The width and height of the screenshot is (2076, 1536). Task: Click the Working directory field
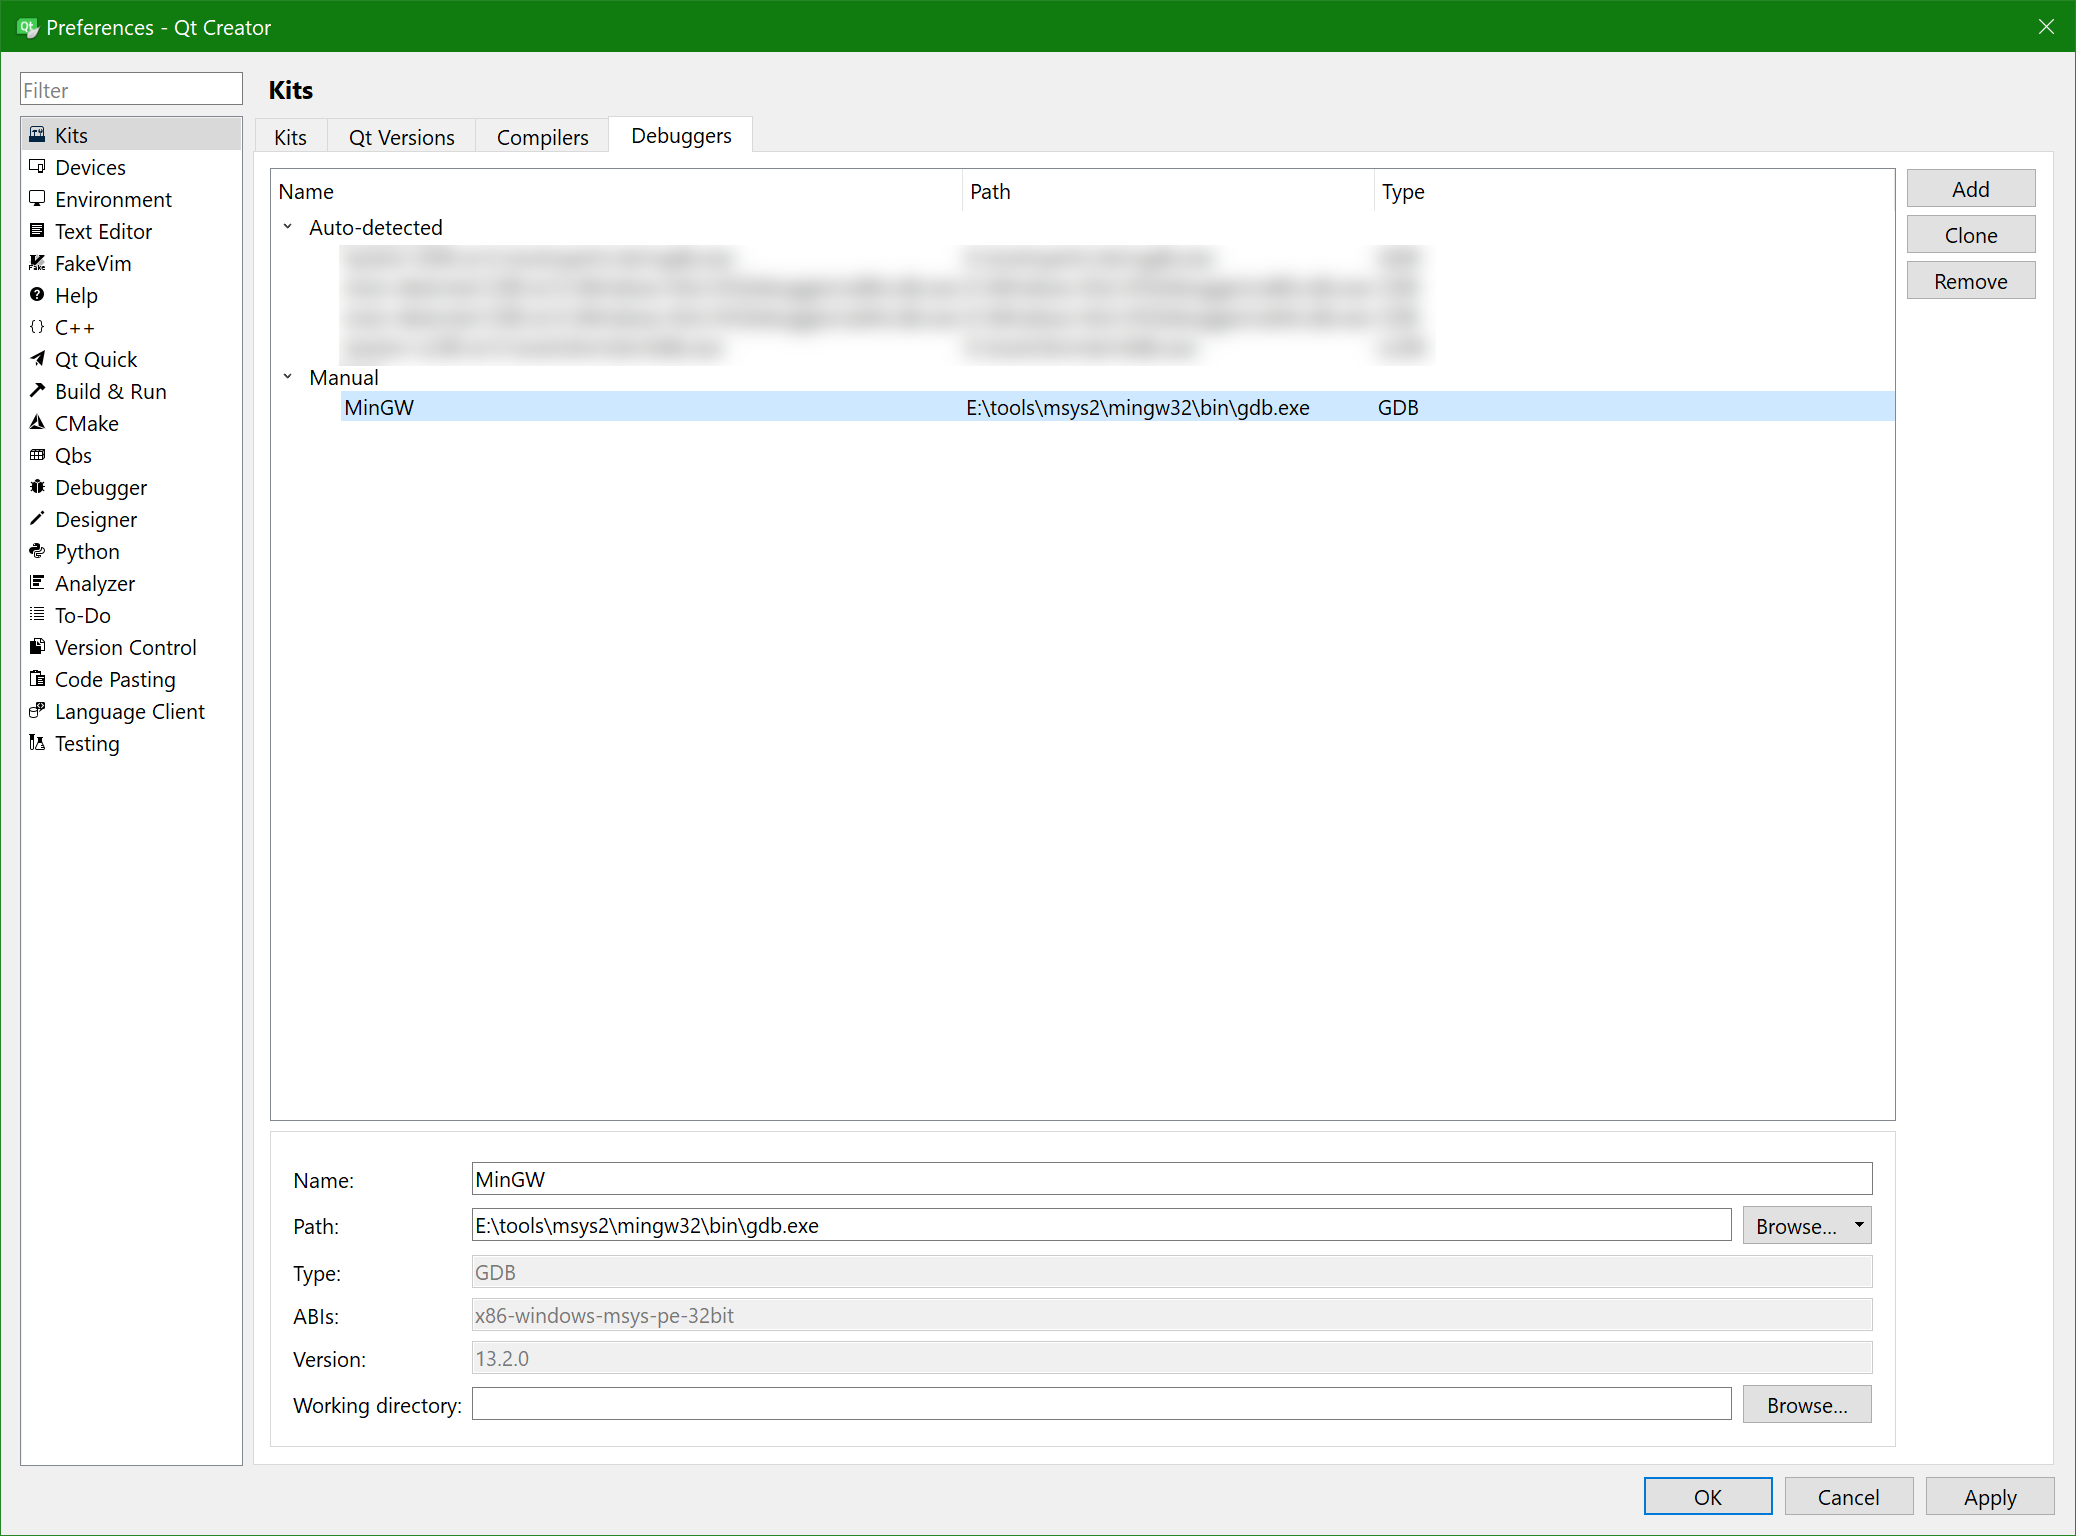pyautogui.click(x=1102, y=1404)
